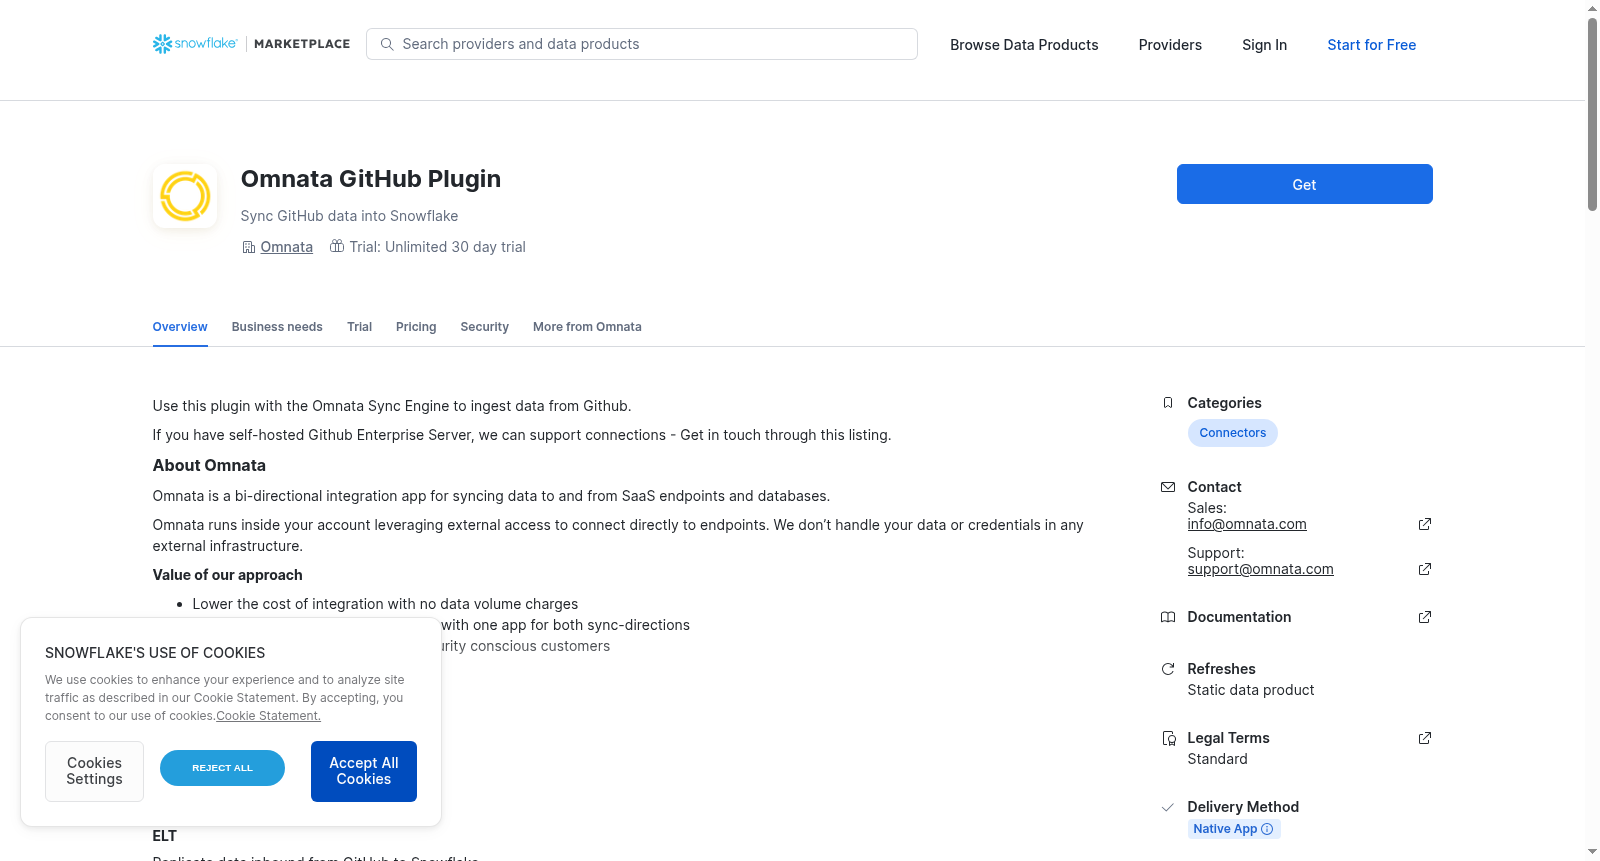This screenshot has height=861, width=1600.
Task: Select the Connectors category tag
Action: click(1232, 433)
